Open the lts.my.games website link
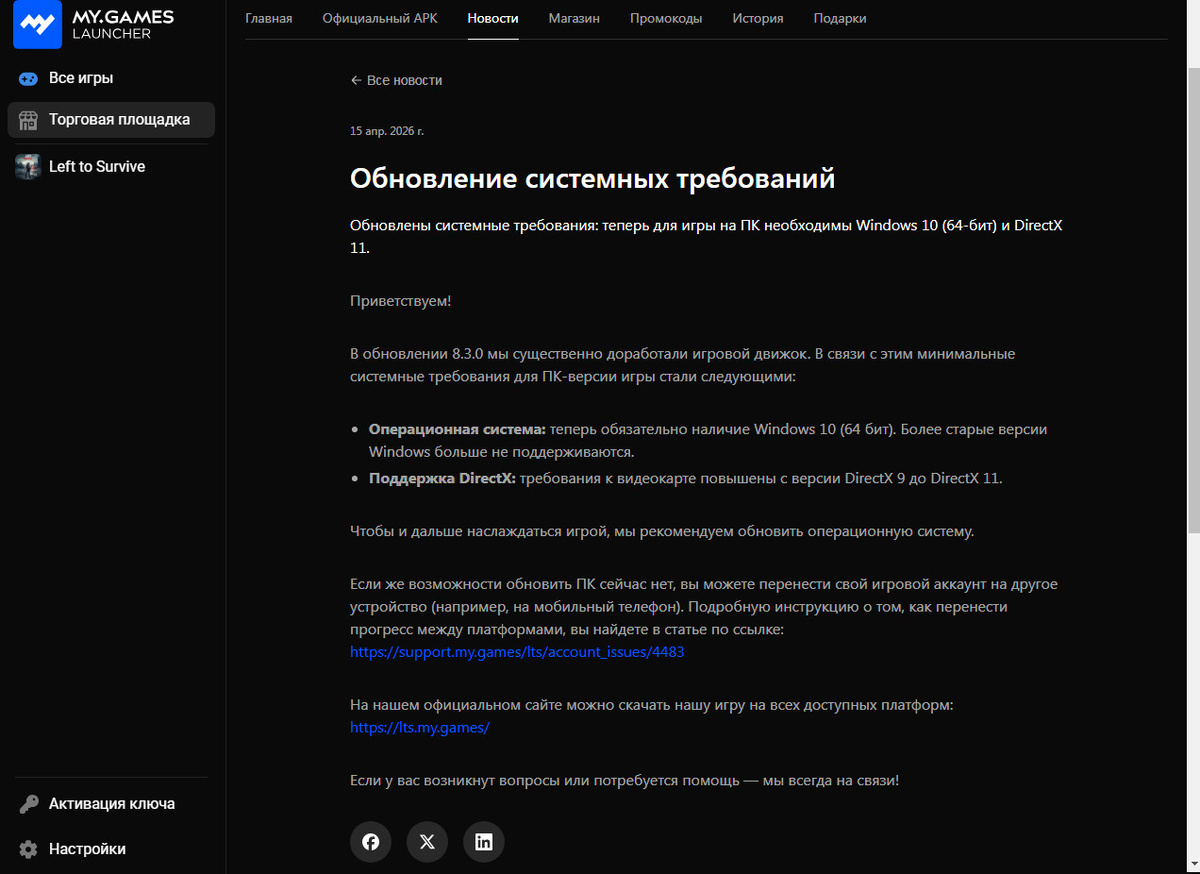The width and height of the screenshot is (1200, 874). [420, 728]
